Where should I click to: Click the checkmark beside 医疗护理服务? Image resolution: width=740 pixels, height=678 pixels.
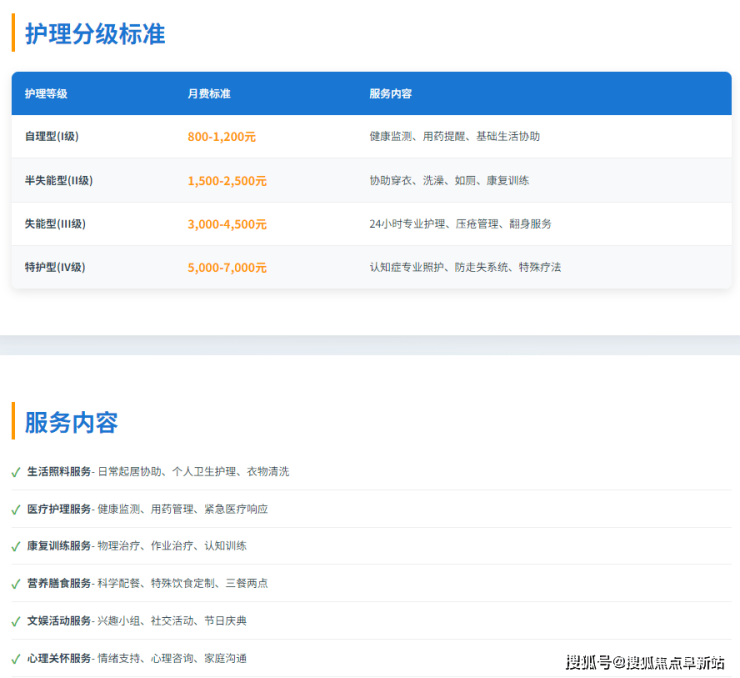pyautogui.click(x=15, y=509)
